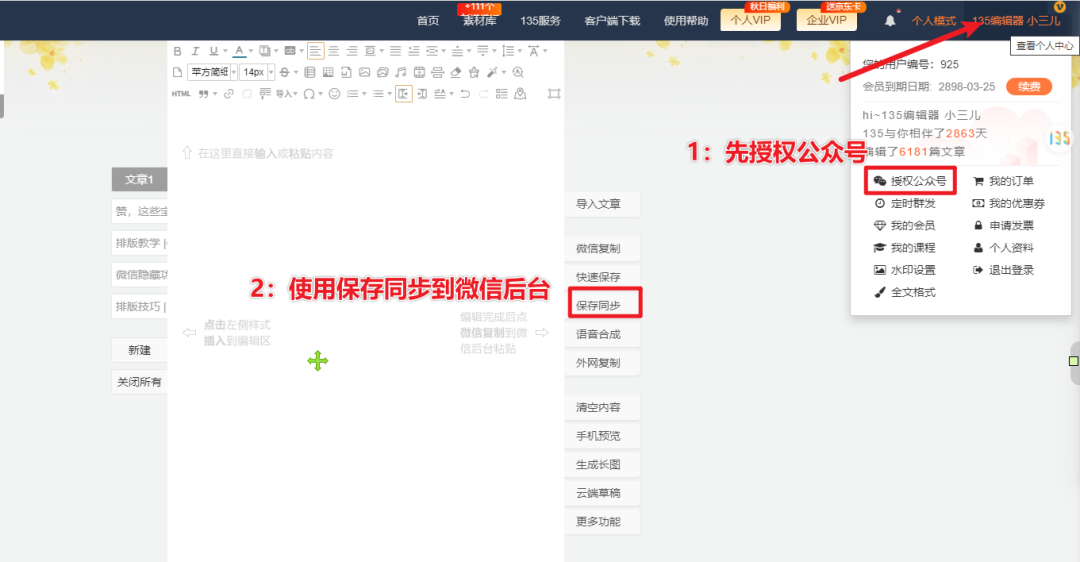Open special characters omega menu

point(309,94)
